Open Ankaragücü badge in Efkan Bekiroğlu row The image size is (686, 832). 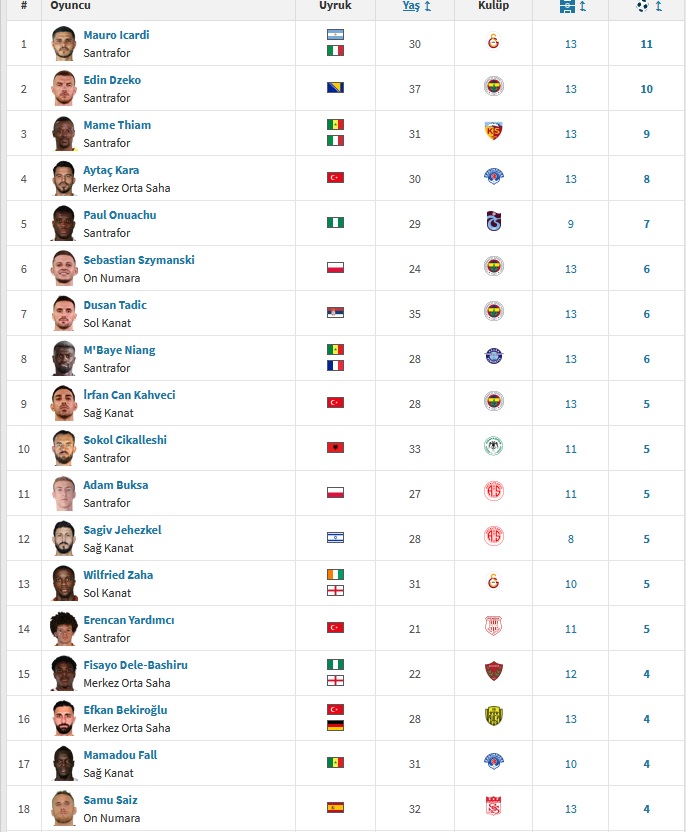[x=493, y=716]
